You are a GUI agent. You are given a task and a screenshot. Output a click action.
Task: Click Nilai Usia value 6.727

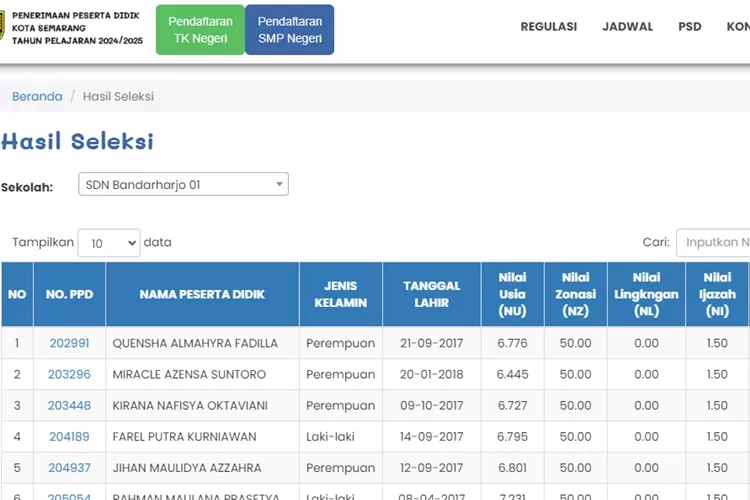click(512, 405)
